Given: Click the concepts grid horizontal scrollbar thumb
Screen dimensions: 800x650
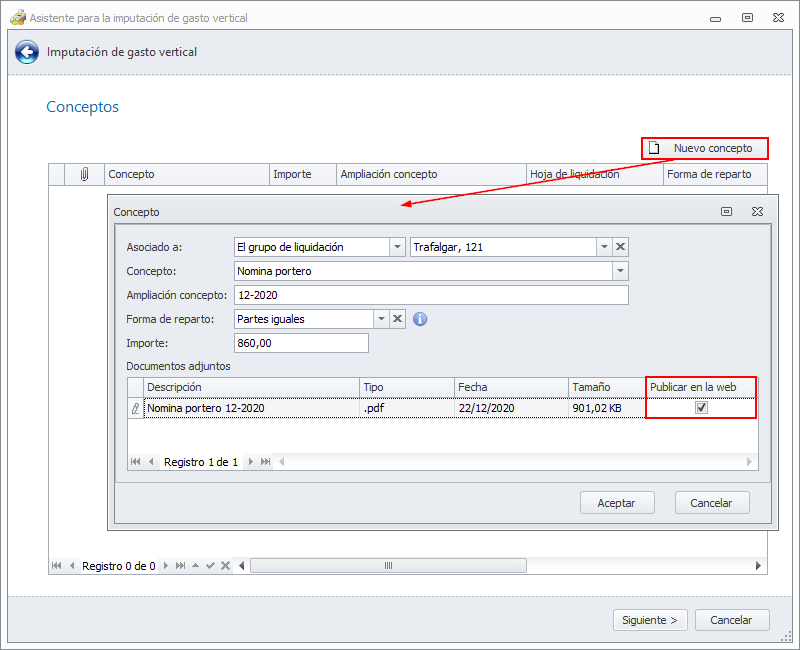Looking at the screenshot, I should tap(388, 565).
